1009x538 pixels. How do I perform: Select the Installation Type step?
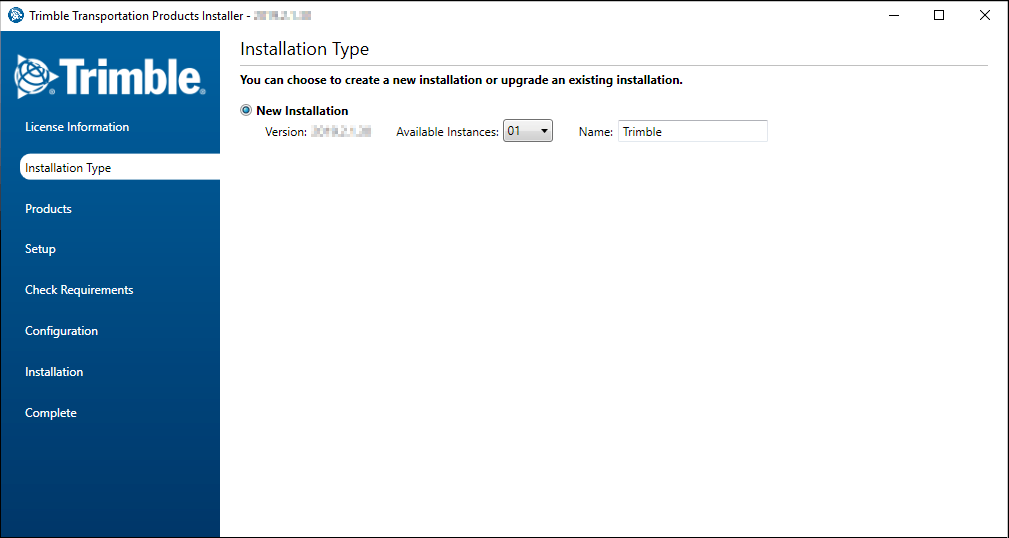coord(120,168)
